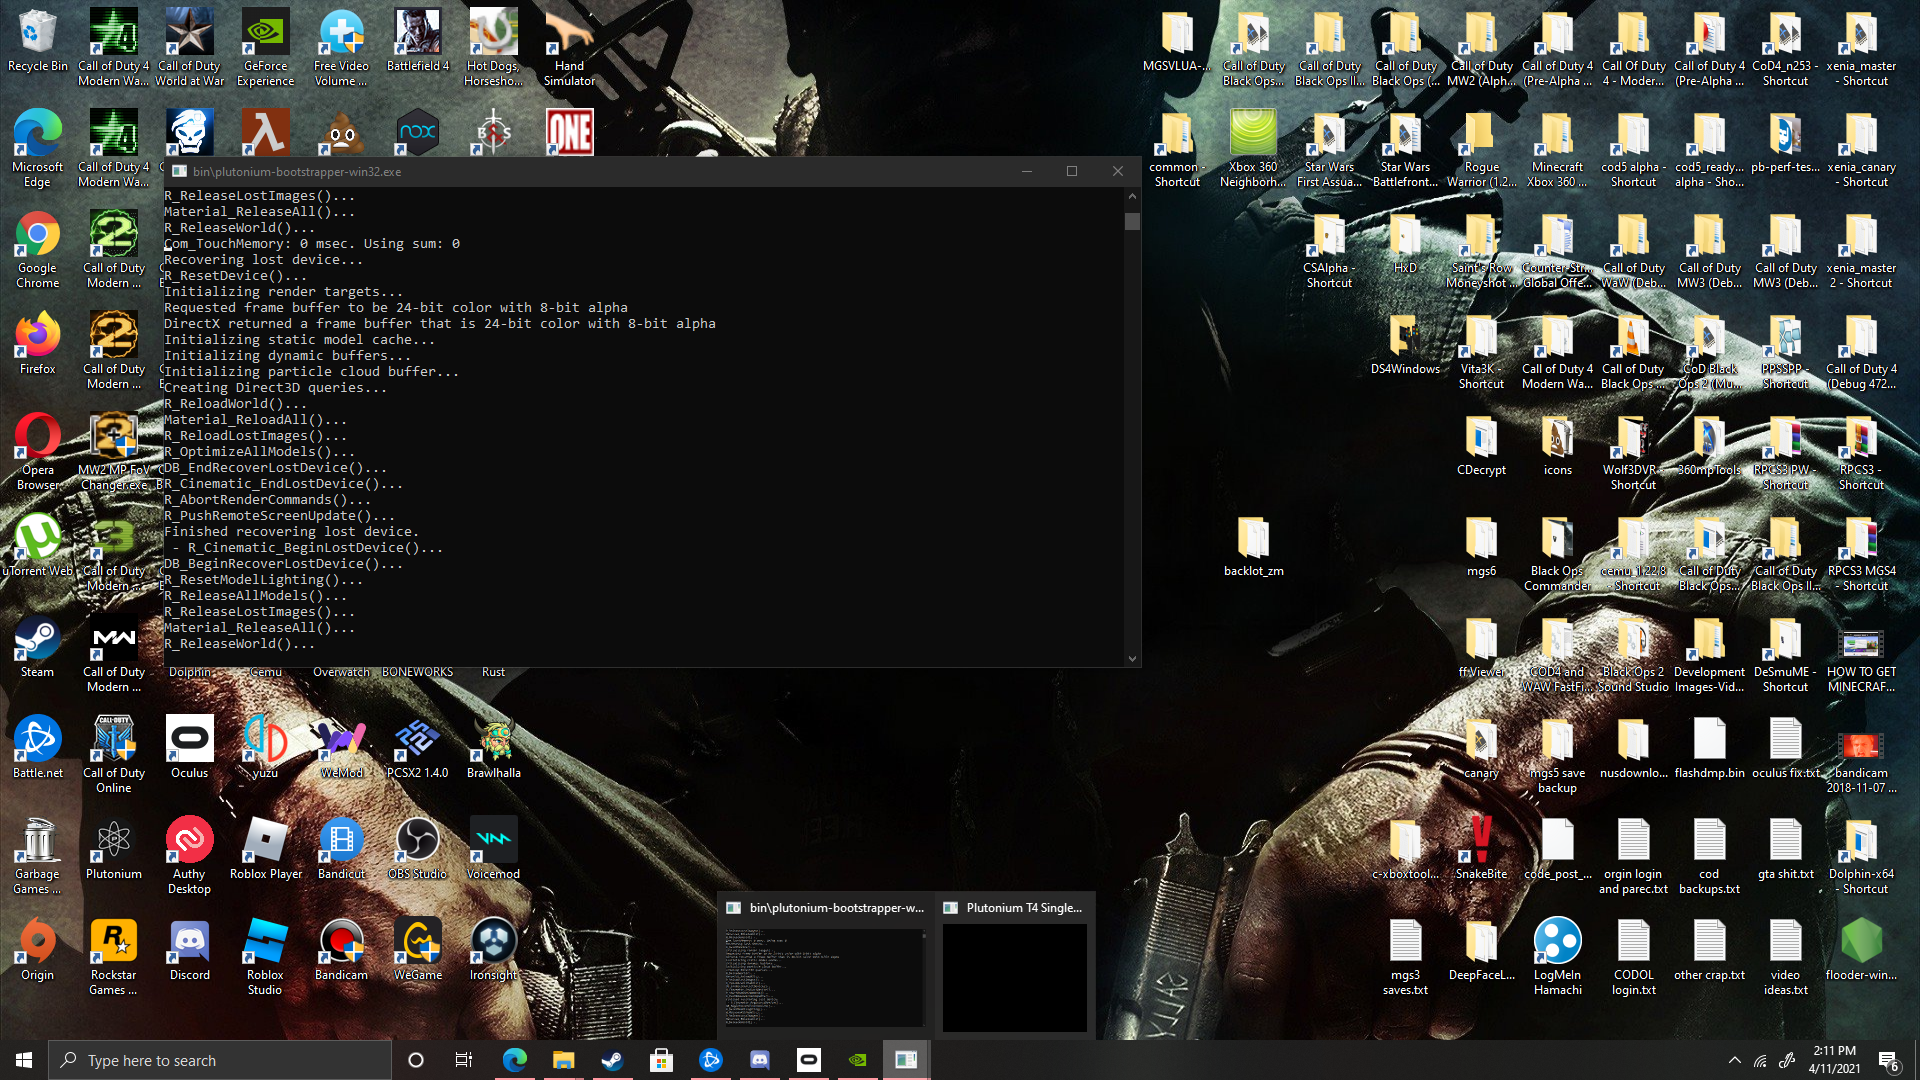This screenshot has width=1920, height=1080.
Task: Open Task View on the taskbar
Action: coord(464,1060)
